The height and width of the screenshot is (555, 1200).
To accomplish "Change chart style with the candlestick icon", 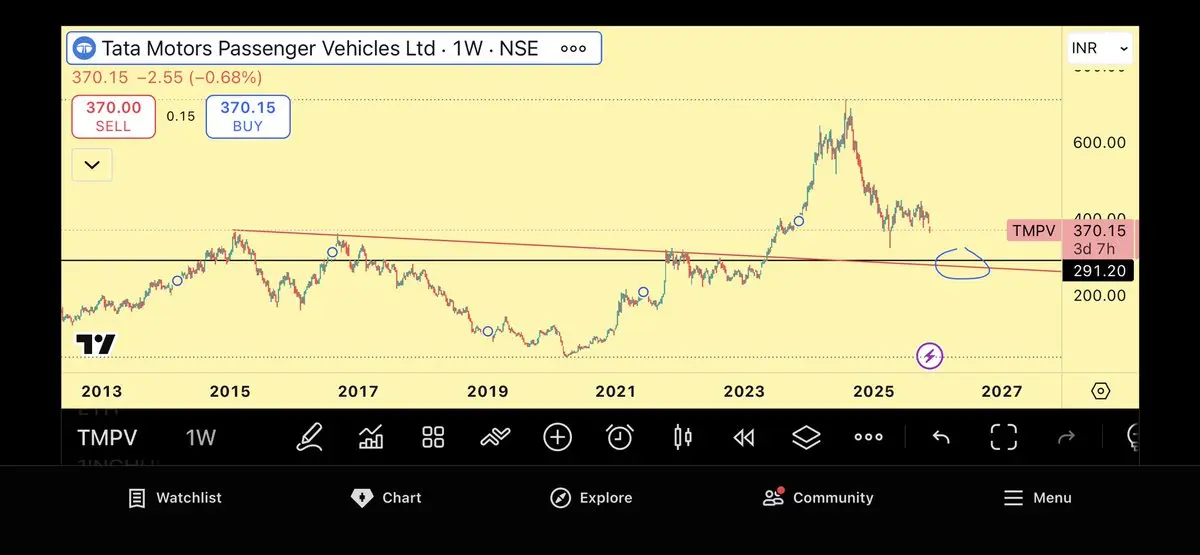I will (x=683, y=437).
